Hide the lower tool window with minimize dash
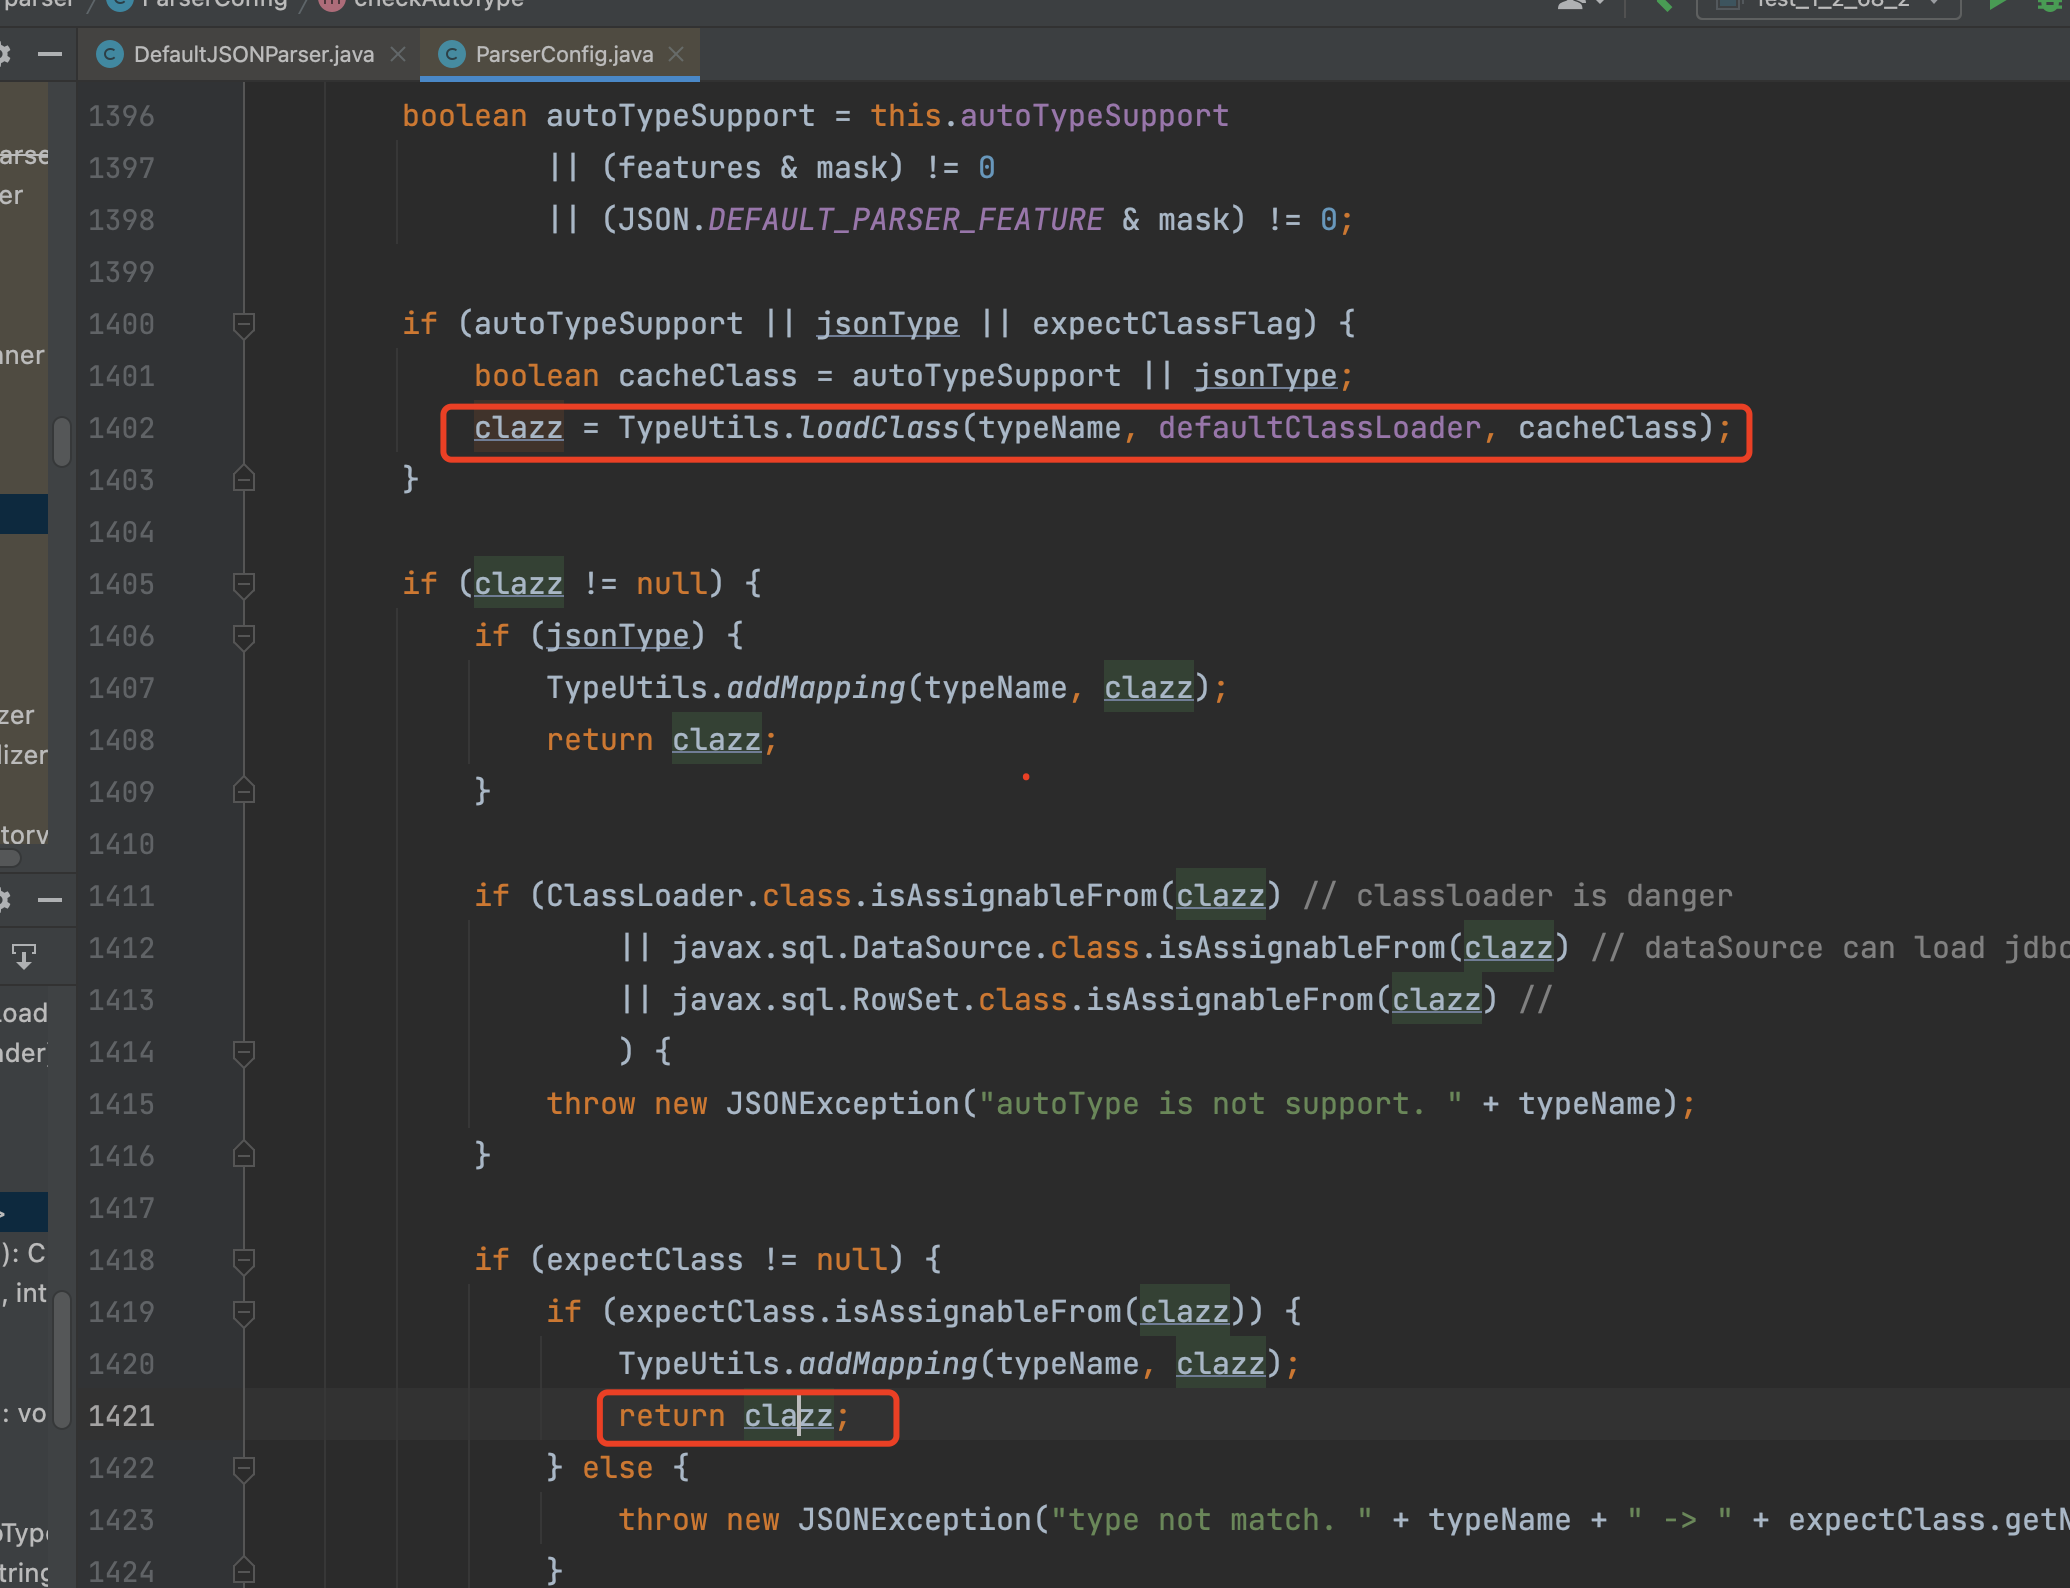 coord(50,900)
